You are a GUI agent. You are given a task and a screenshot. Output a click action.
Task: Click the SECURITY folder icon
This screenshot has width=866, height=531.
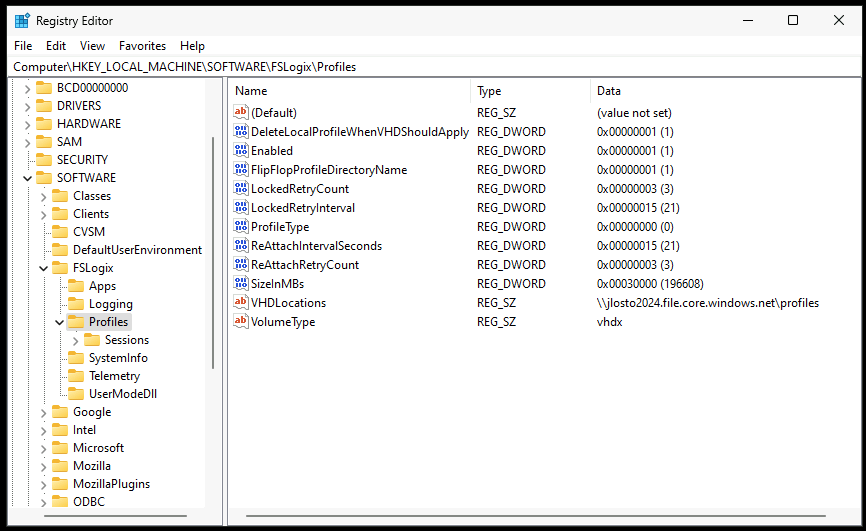pos(44,160)
